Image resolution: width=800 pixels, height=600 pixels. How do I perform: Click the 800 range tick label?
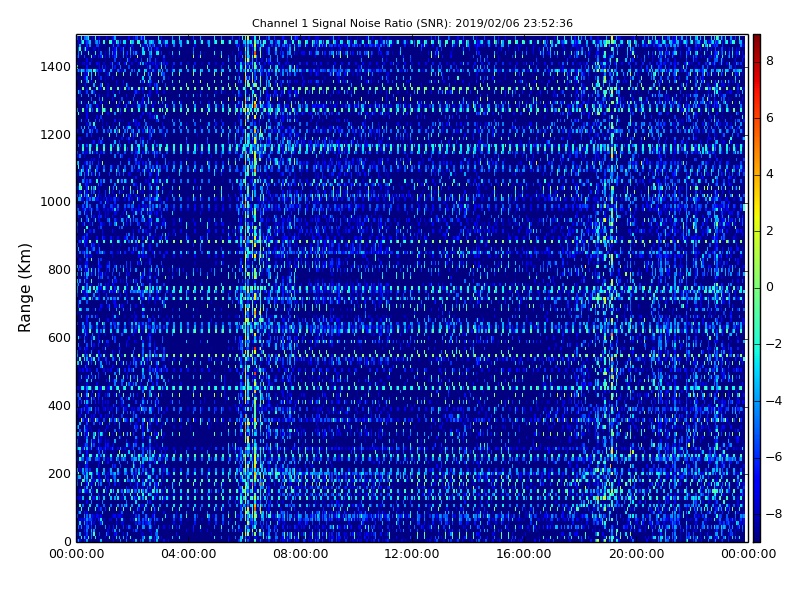59,270
